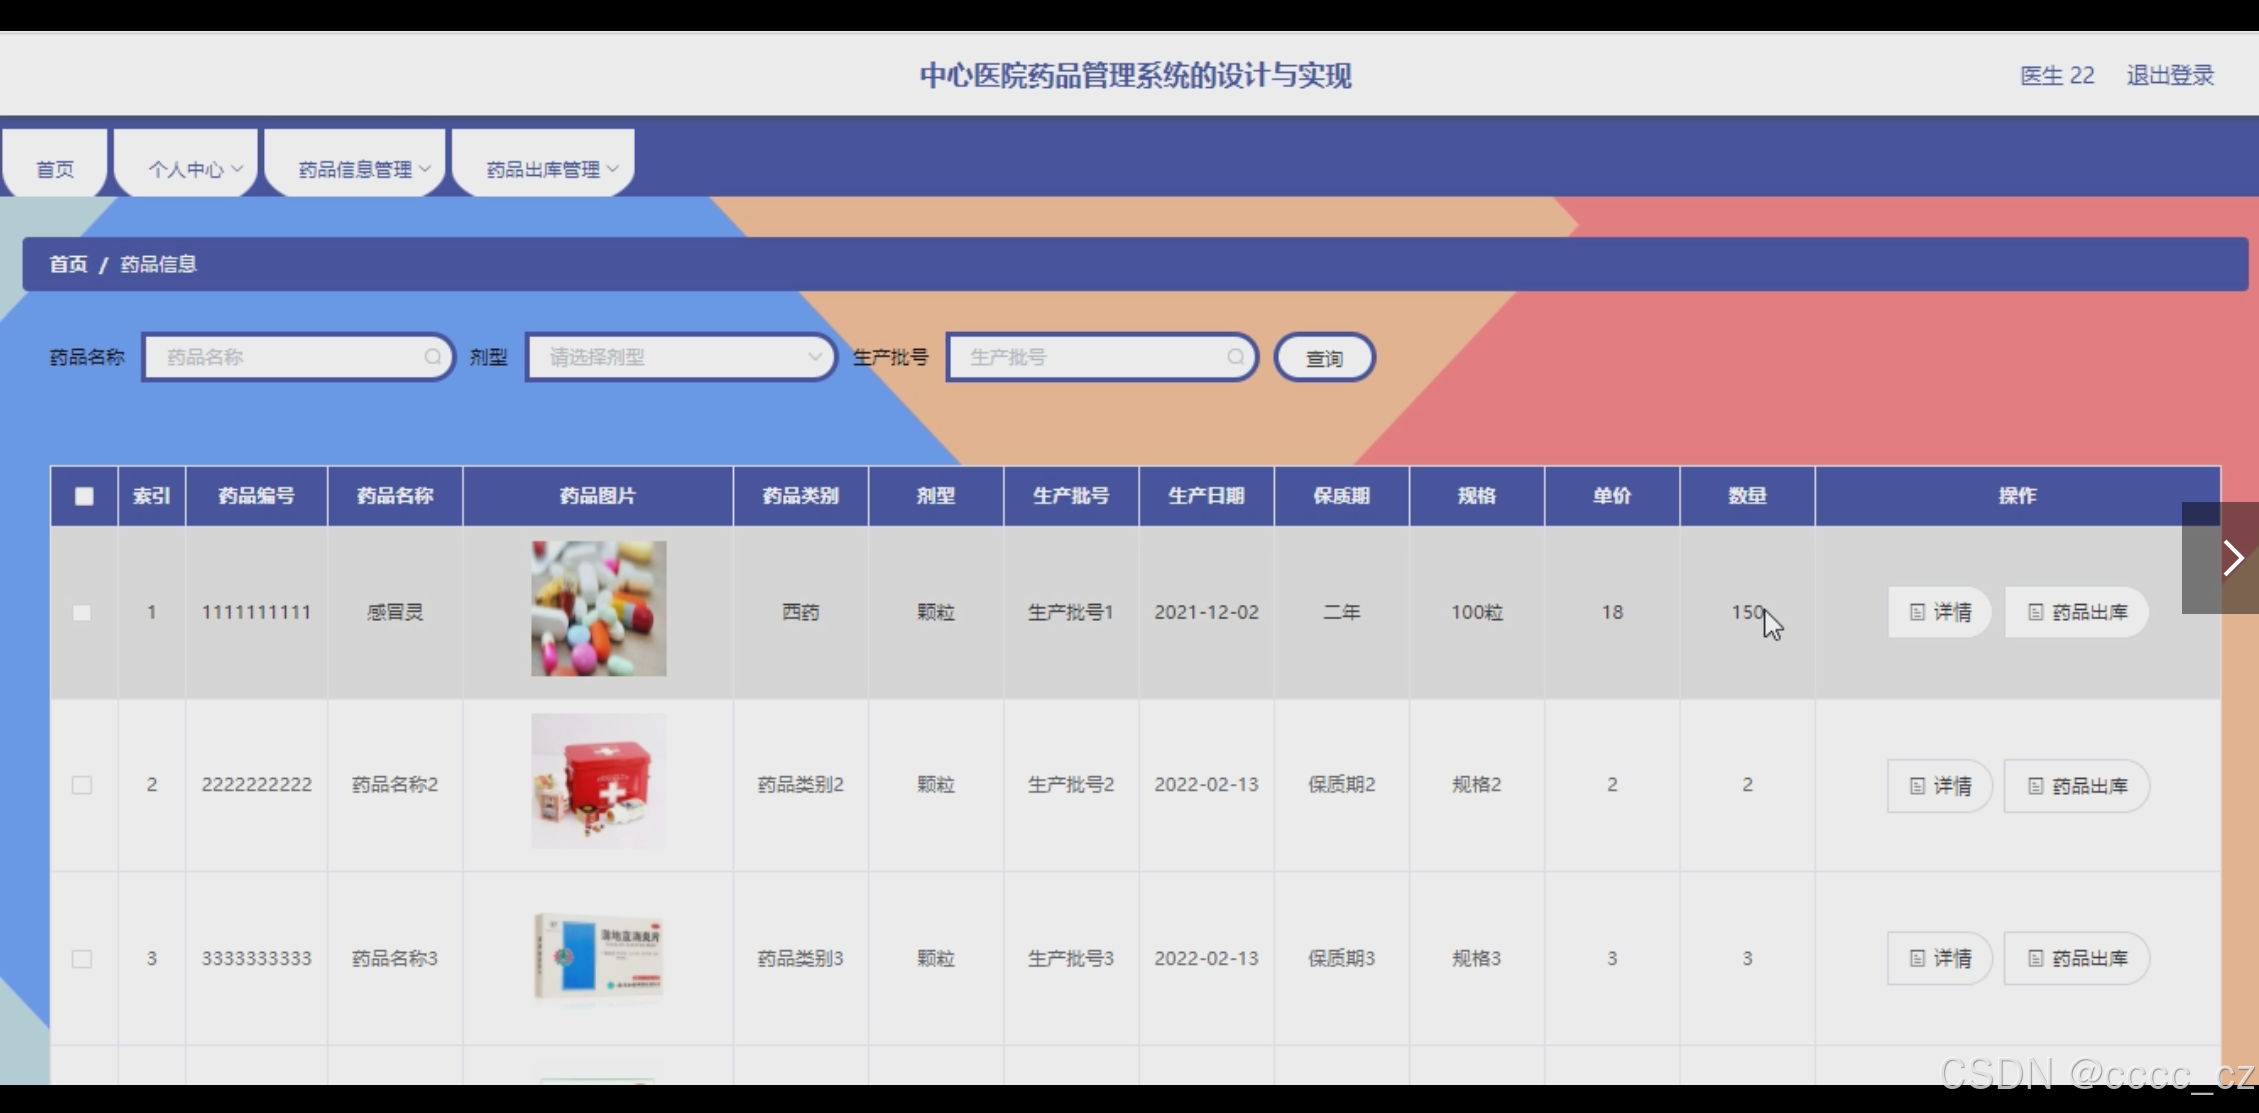Click the next arrow on the right edge

point(2232,558)
